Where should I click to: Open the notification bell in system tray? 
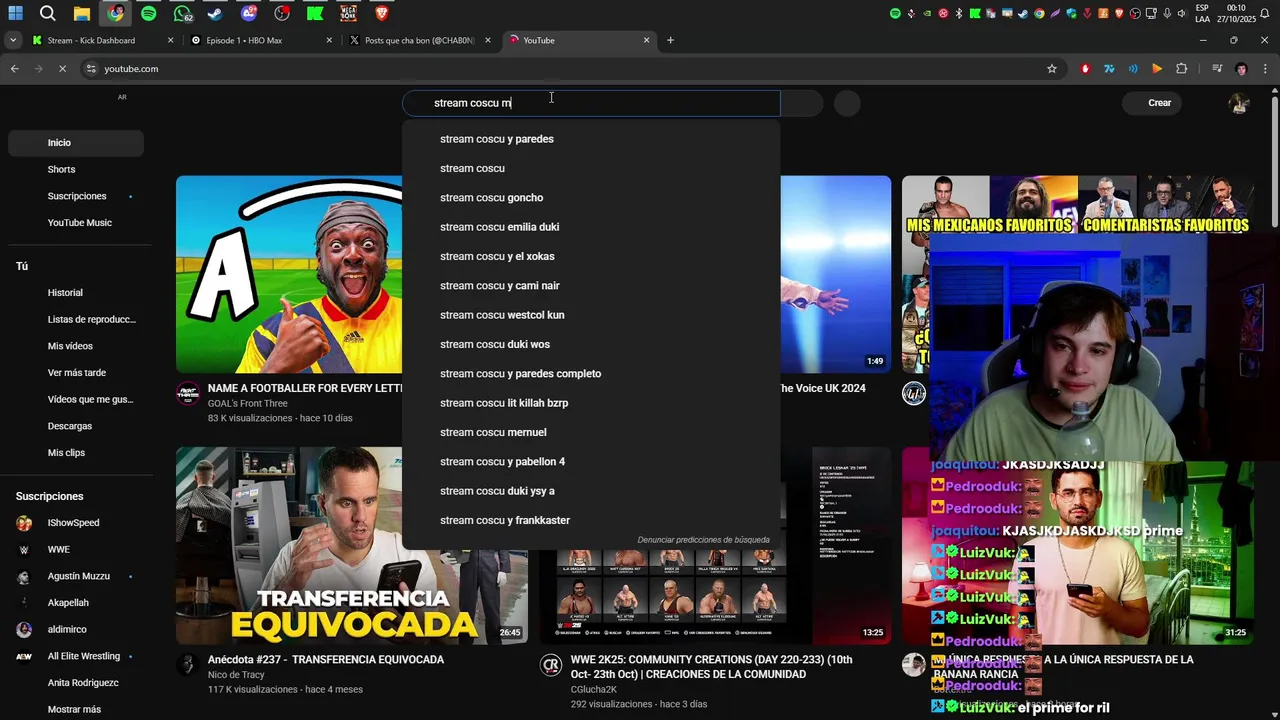click(1264, 13)
